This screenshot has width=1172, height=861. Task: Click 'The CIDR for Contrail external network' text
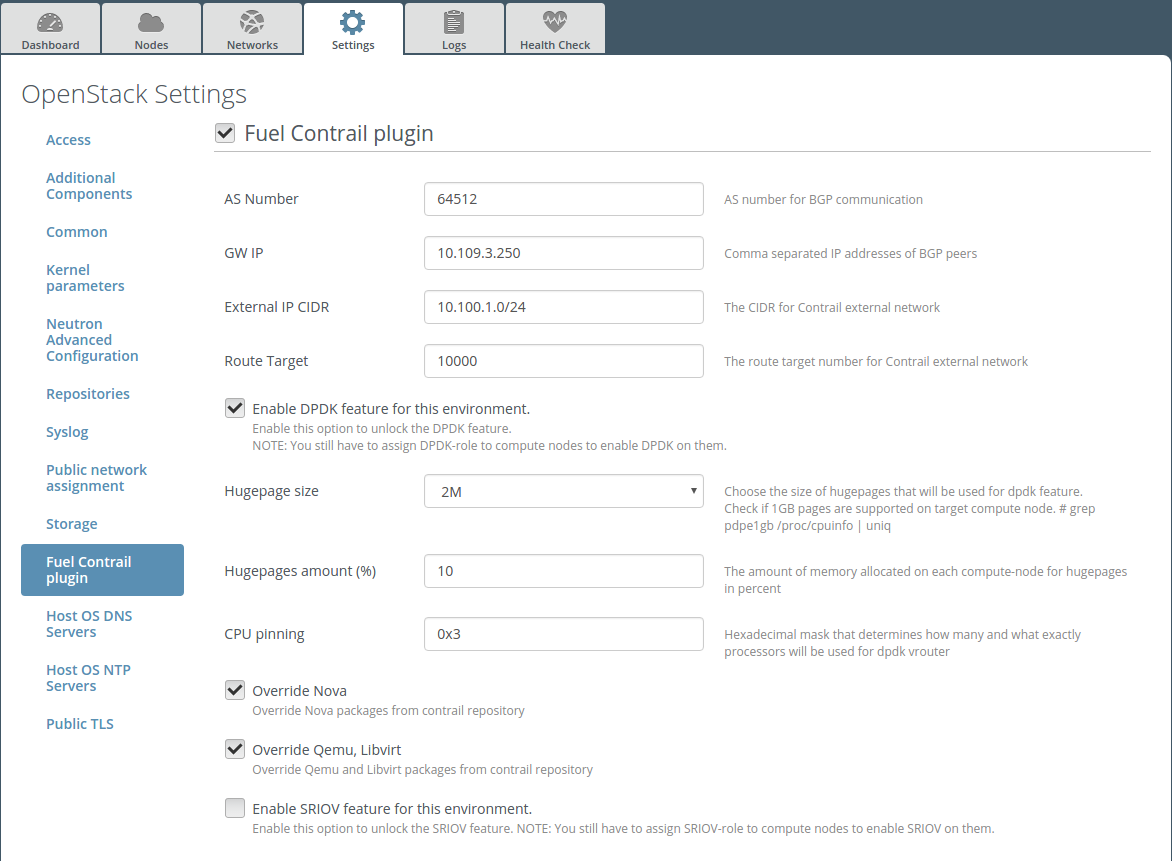tap(831, 307)
